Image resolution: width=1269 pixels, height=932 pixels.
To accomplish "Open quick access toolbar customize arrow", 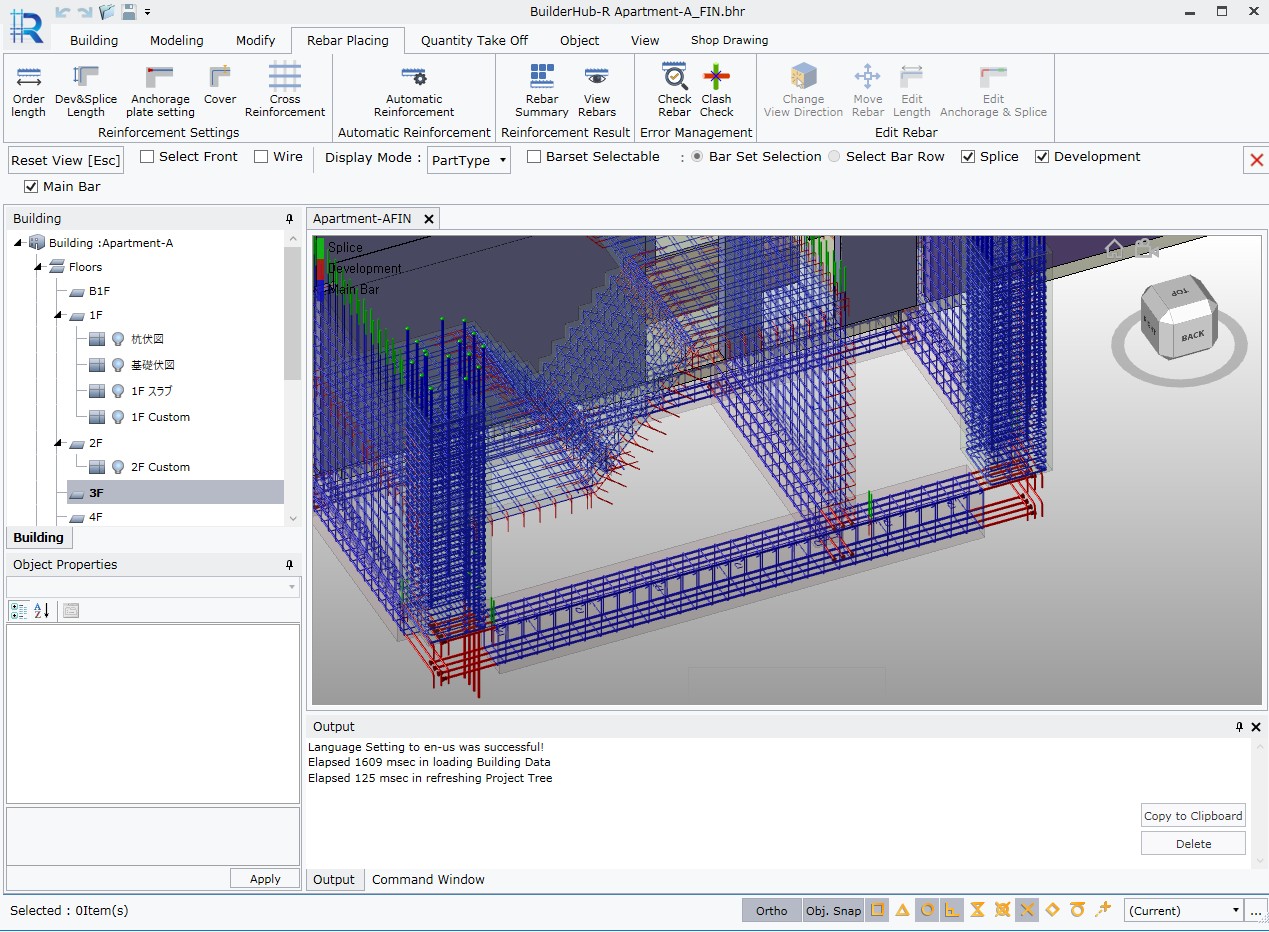I will pos(148,12).
